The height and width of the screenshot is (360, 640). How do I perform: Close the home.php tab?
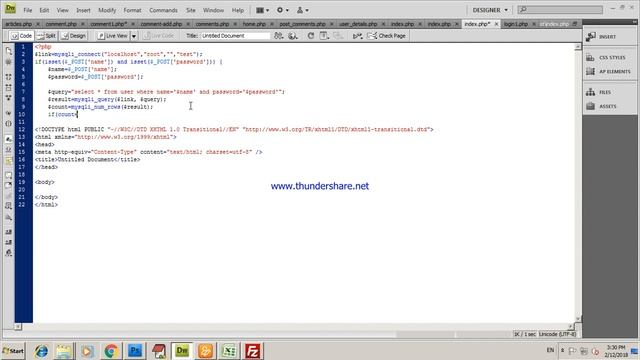272,24
